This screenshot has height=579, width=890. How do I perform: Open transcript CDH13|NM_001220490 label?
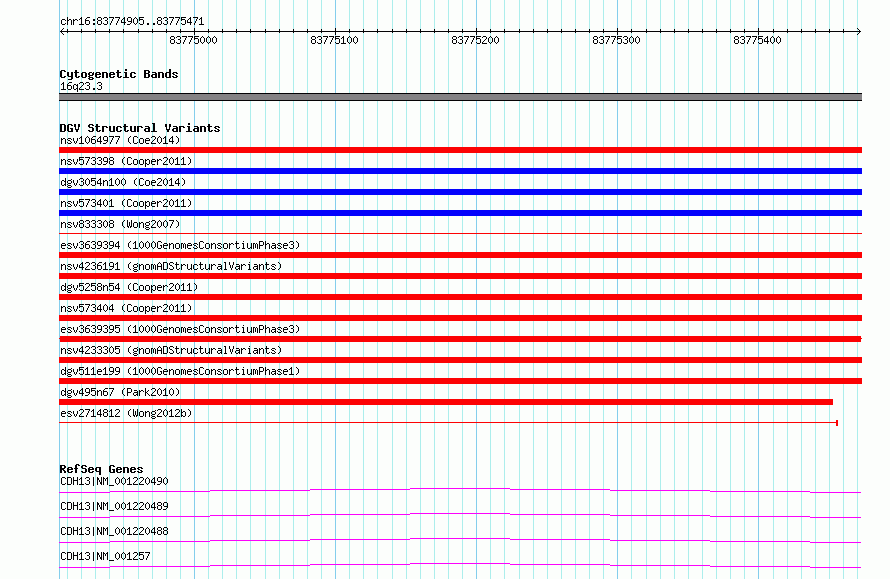point(114,481)
